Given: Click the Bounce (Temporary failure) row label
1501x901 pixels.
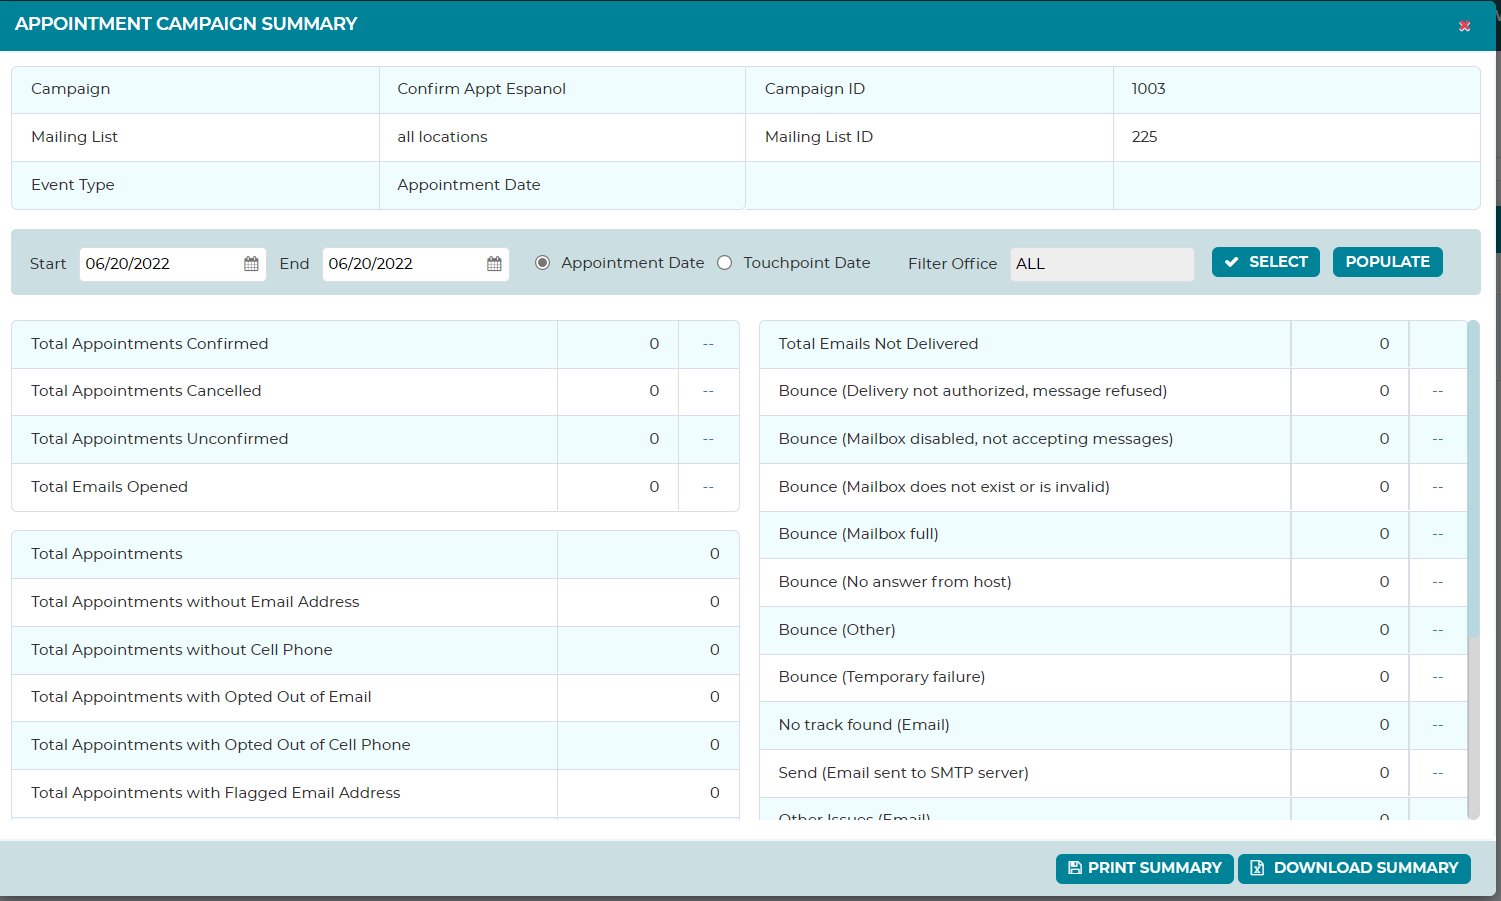Looking at the screenshot, I should click(882, 677).
